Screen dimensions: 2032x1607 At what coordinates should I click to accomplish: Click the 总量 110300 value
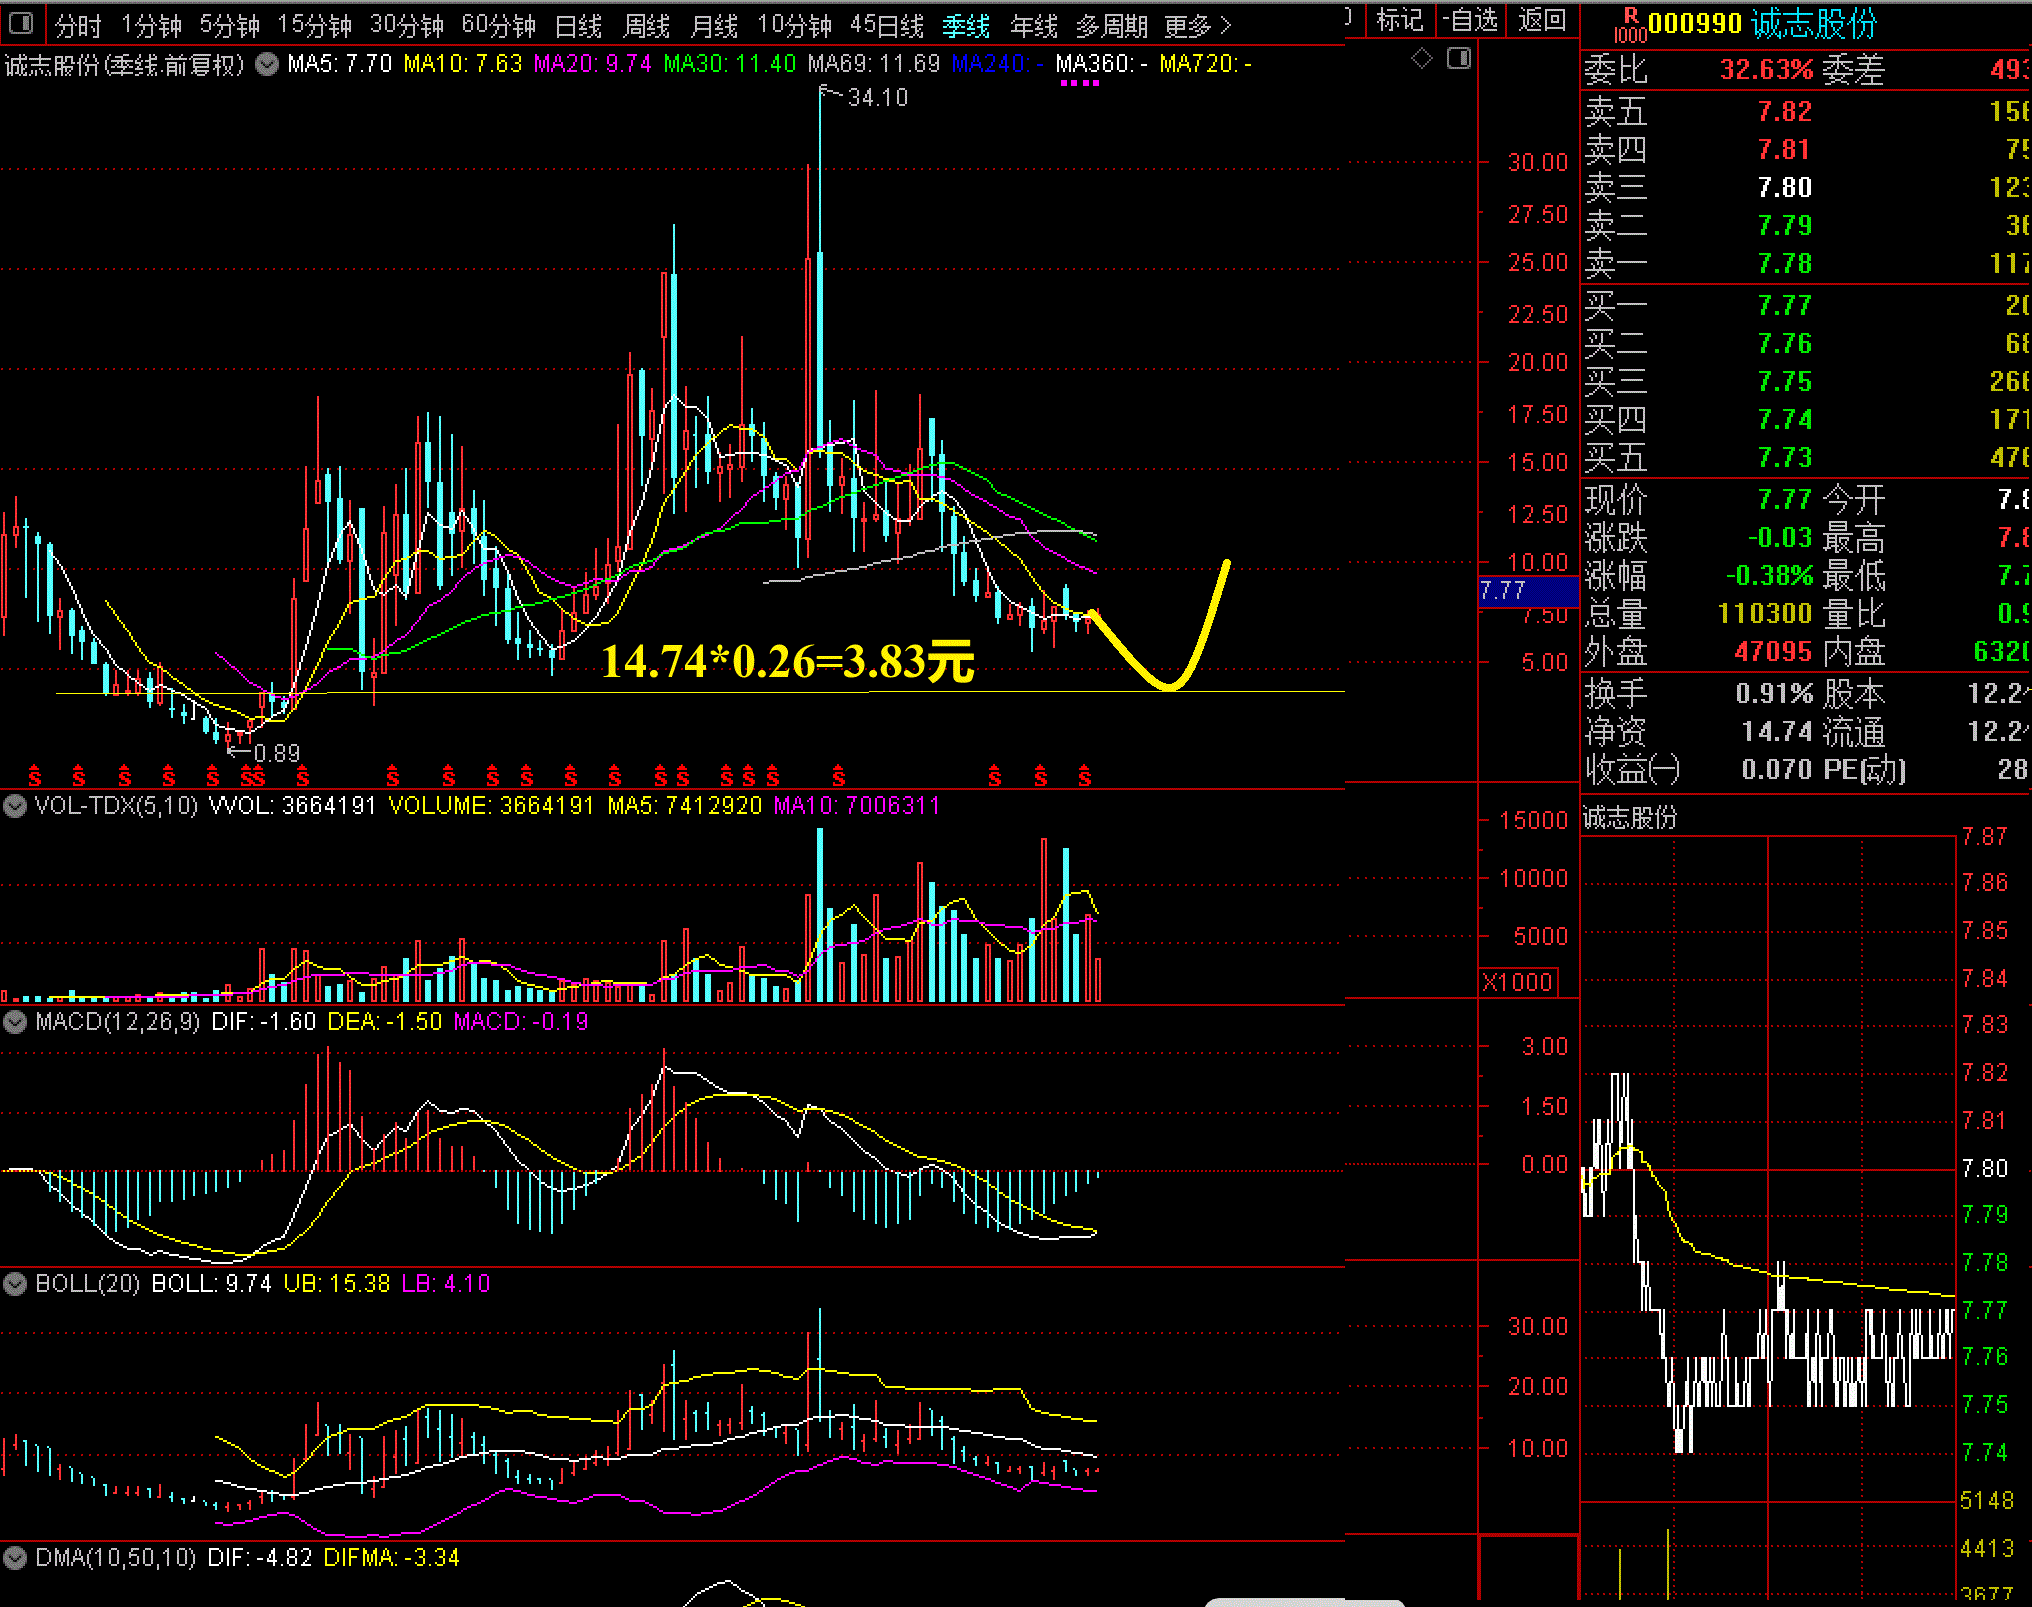point(1765,614)
